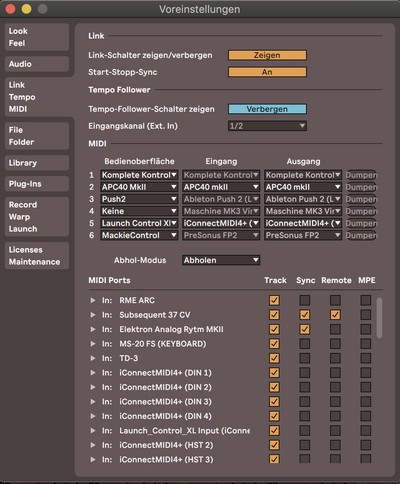
Task: Switch to the Audio preferences tab
Action: [37, 64]
